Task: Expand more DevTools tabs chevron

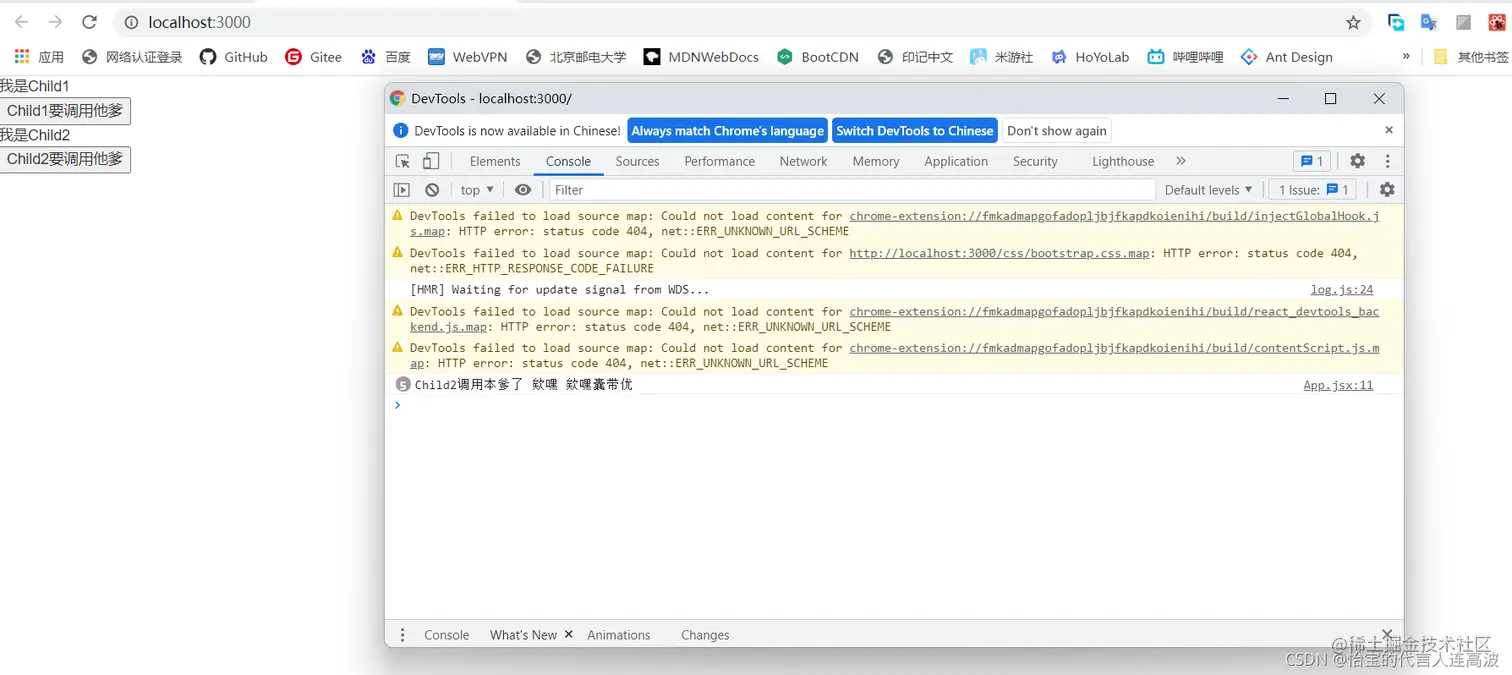Action: (1181, 161)
